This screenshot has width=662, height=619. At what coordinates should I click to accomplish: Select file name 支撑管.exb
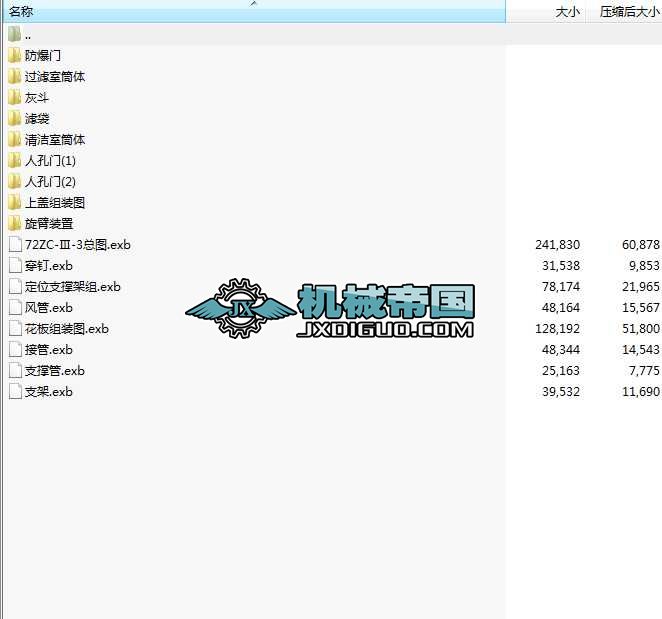55,371
